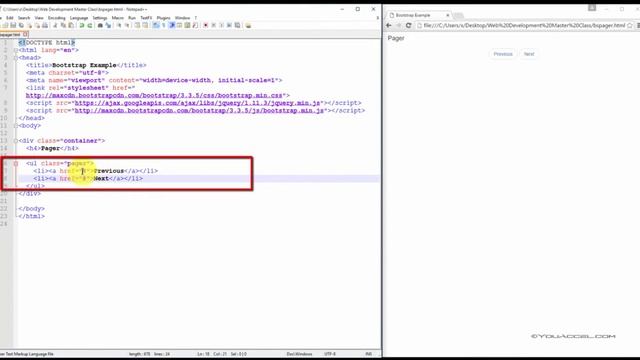Click the bootstrap.min.css URL in the code
This screenshot has width=640, height=360.
coord(154,95)
